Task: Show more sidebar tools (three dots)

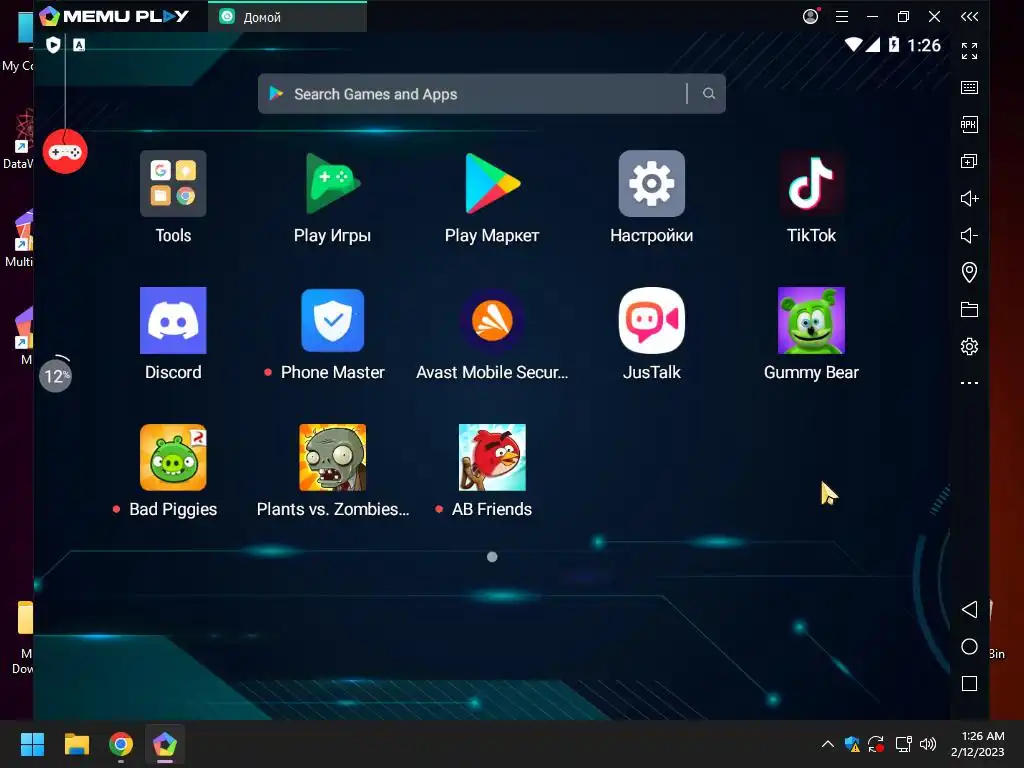Action: coord(969,383)
